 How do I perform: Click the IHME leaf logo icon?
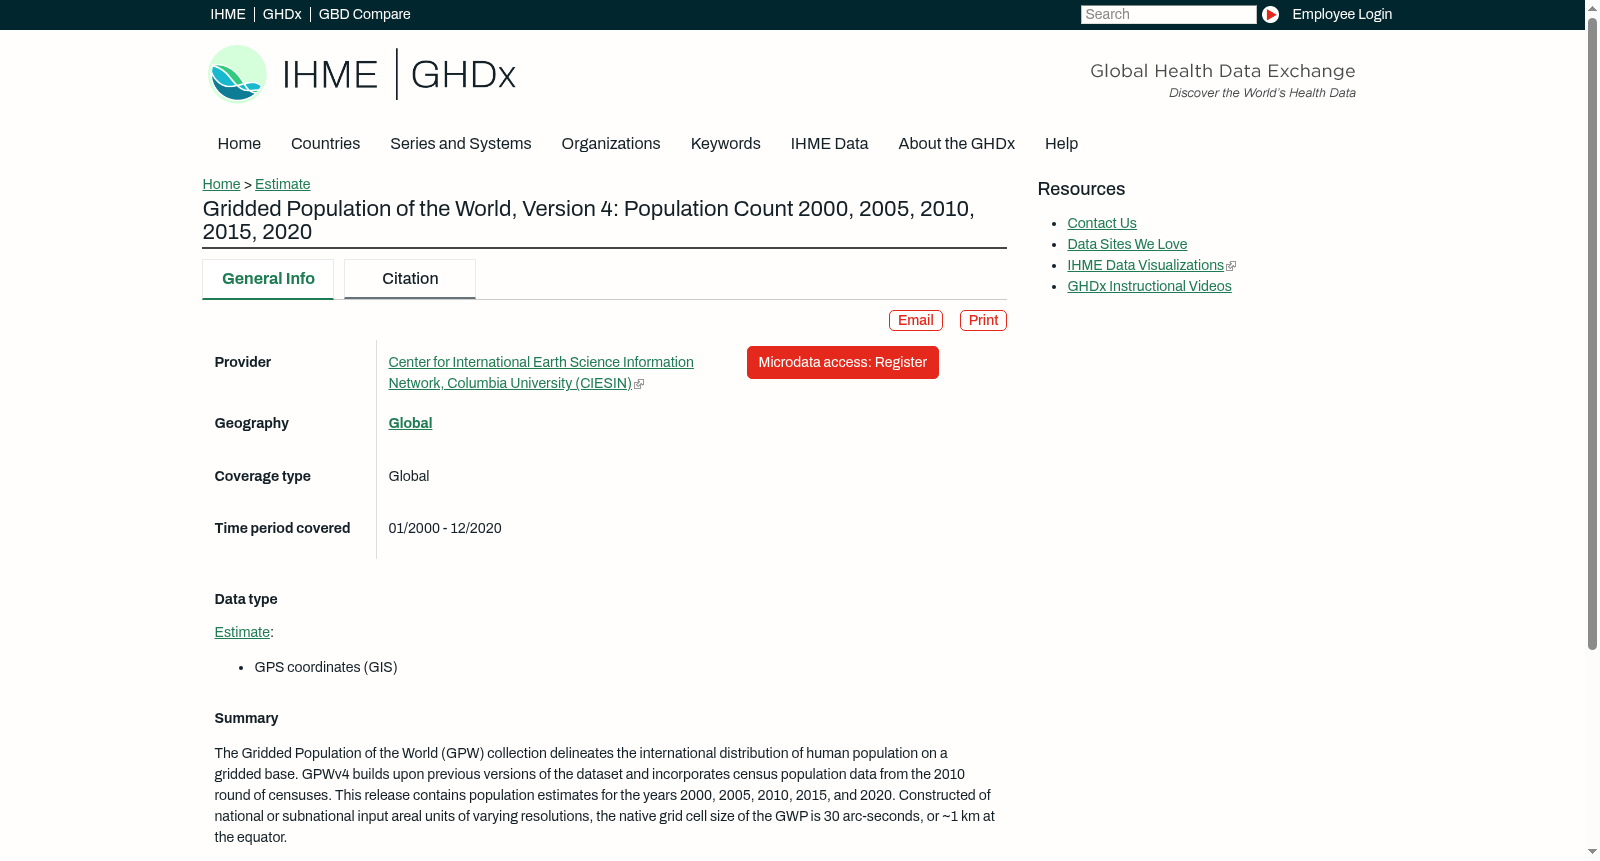[x=237, y=74]
